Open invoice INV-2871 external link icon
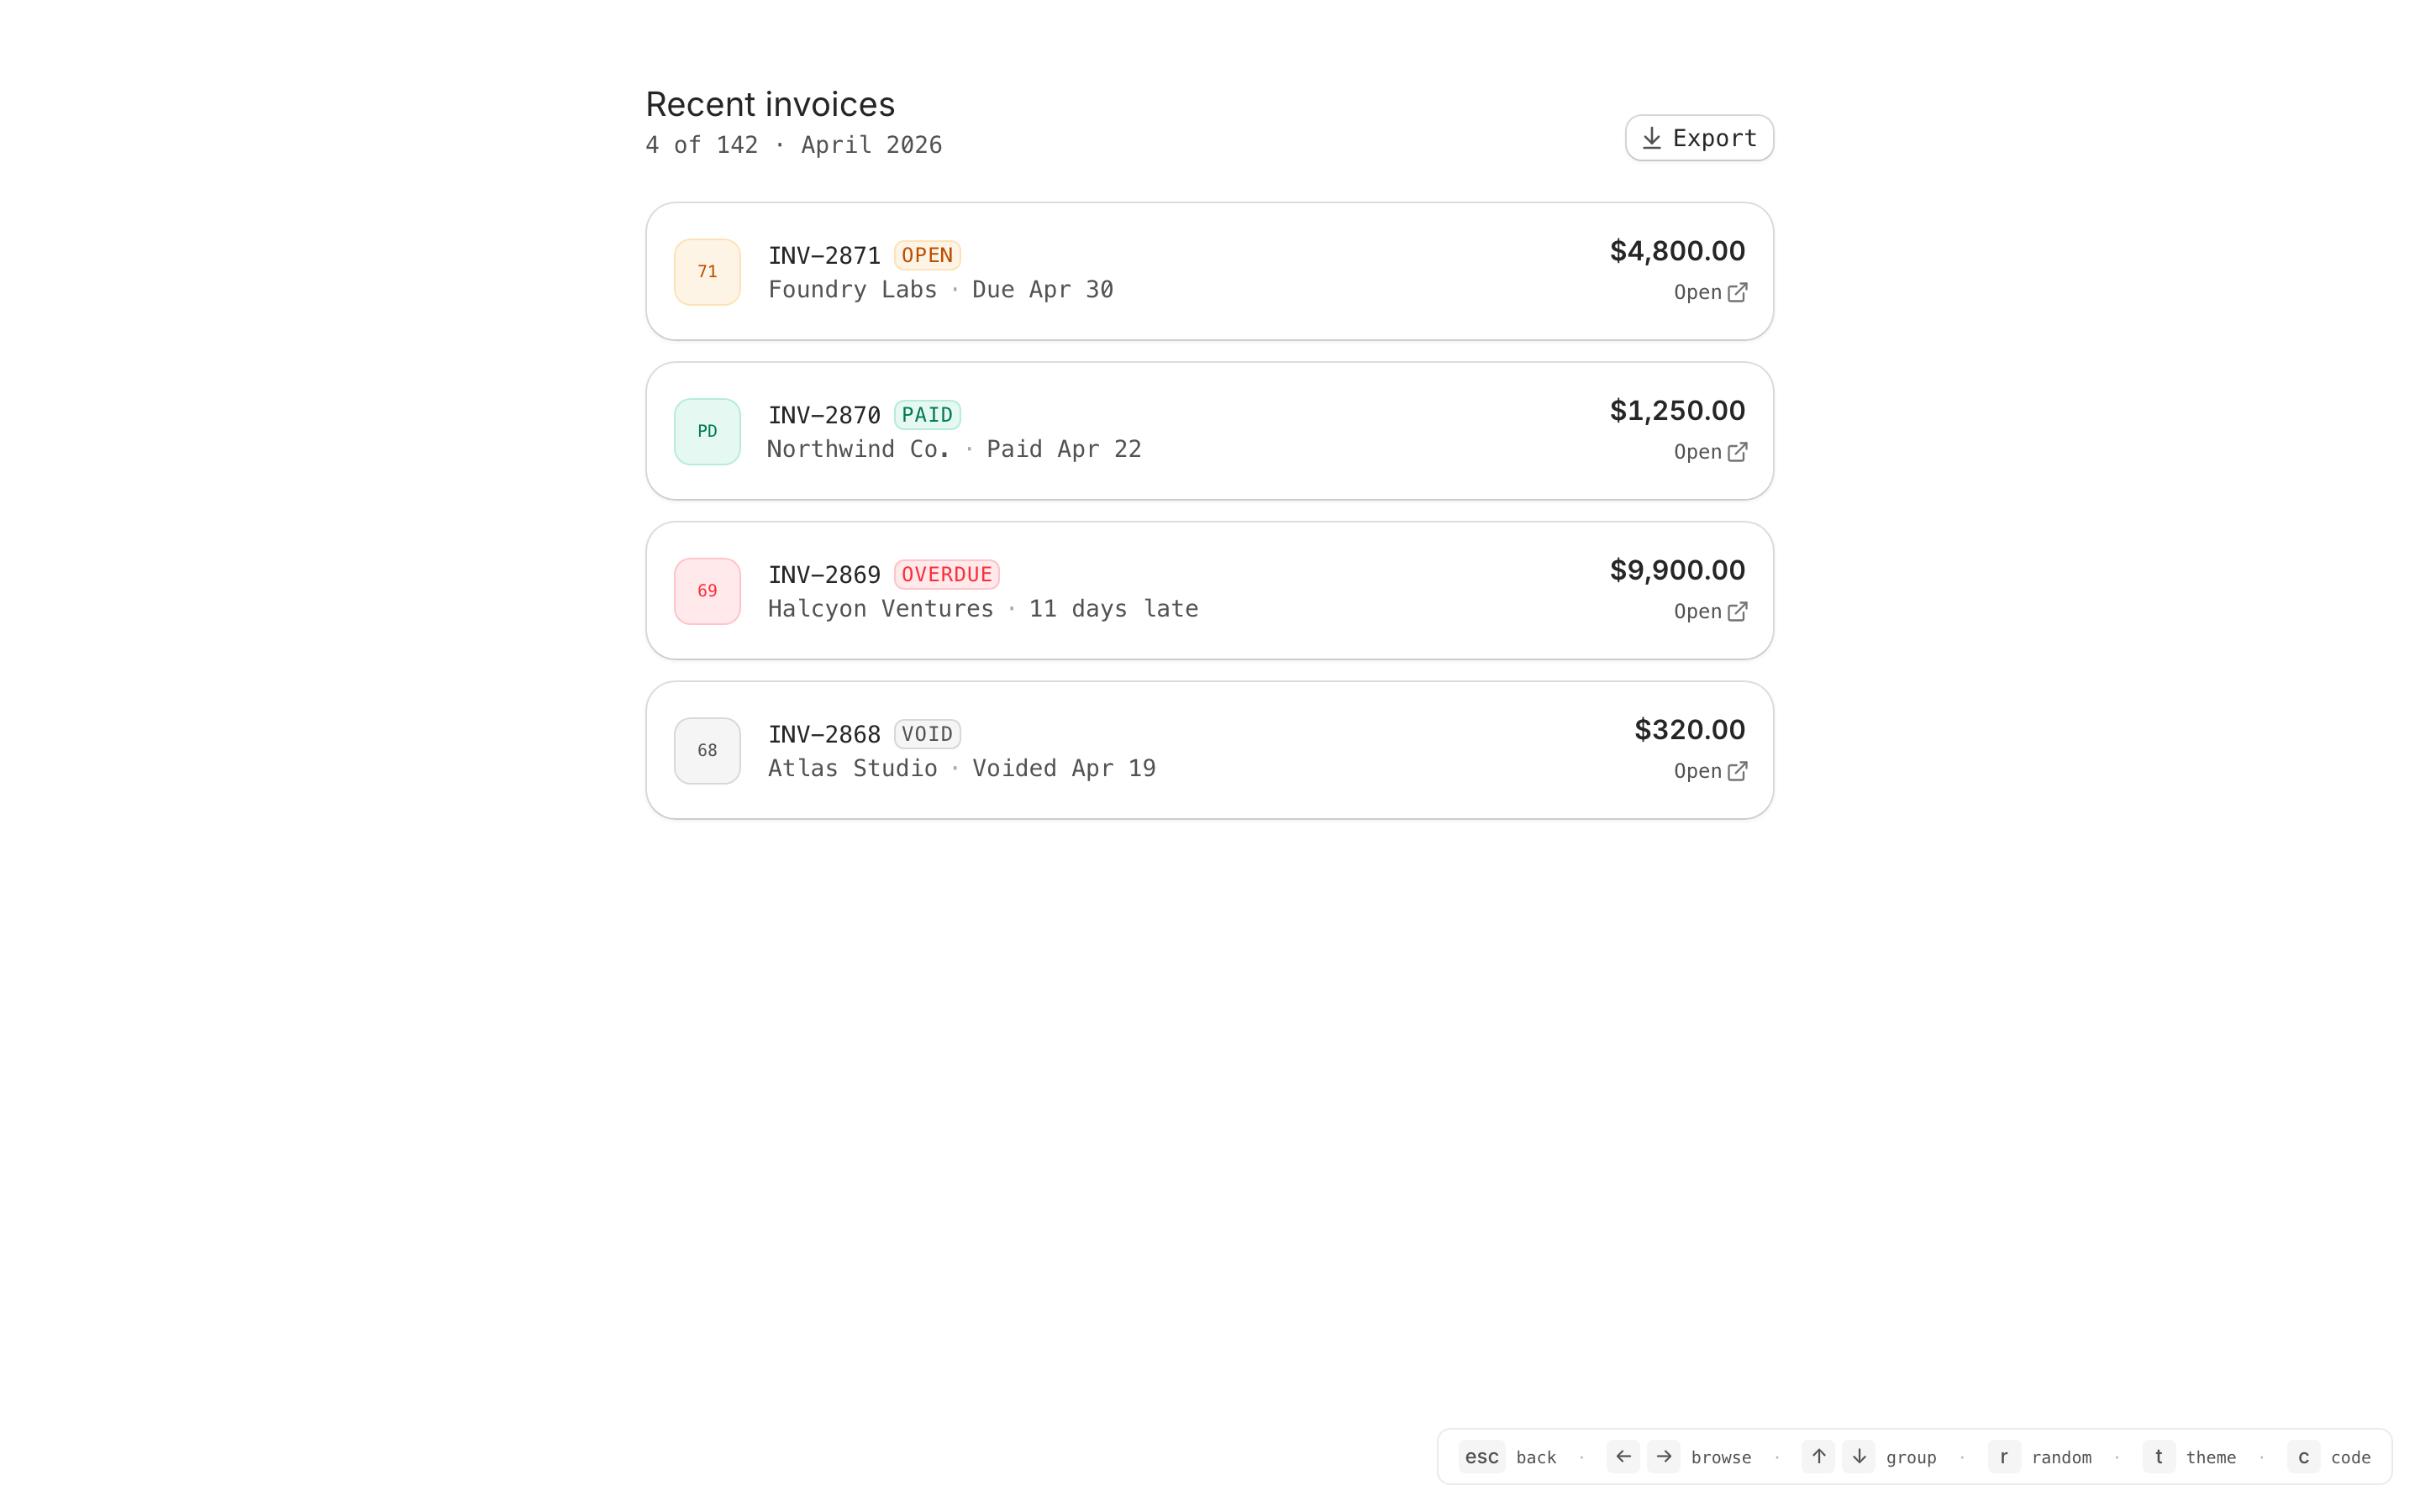The width and height of the screenshot is (2420, 1512). tap(1737, 292)
